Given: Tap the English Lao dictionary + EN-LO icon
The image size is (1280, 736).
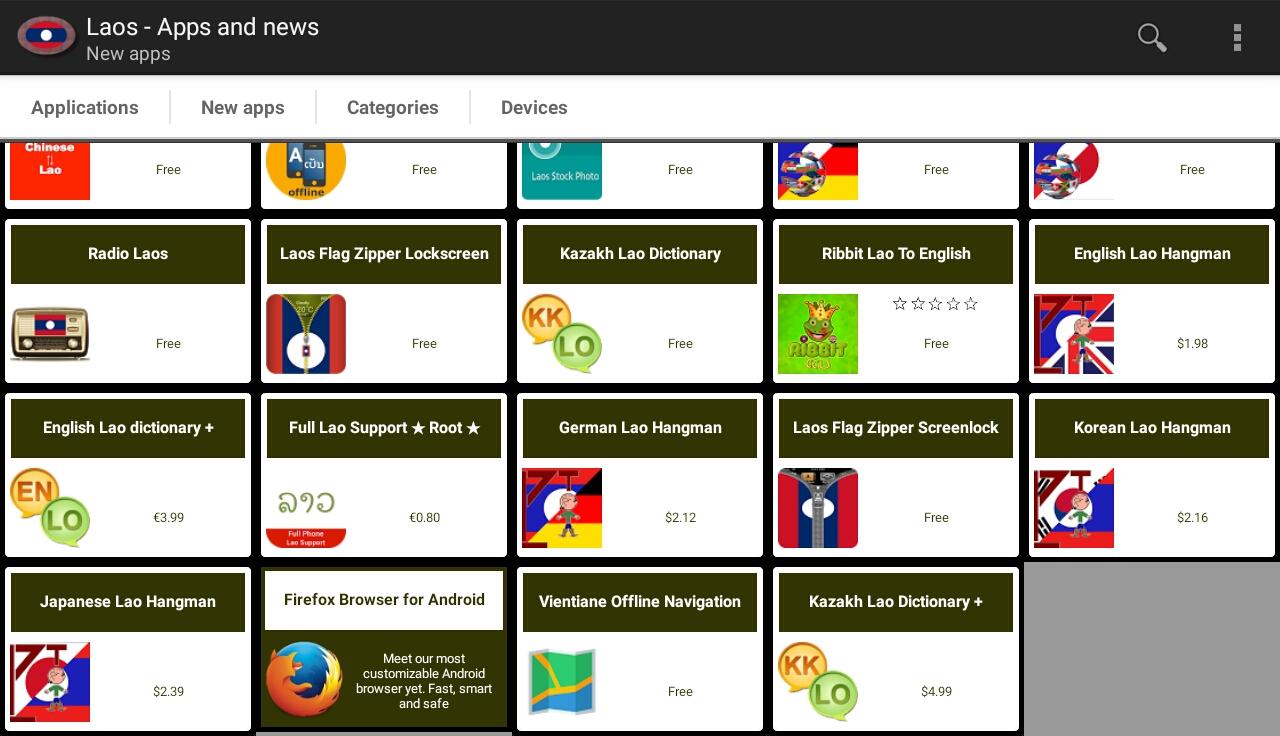Looking at the screenshot, I should tap(50, 508).
